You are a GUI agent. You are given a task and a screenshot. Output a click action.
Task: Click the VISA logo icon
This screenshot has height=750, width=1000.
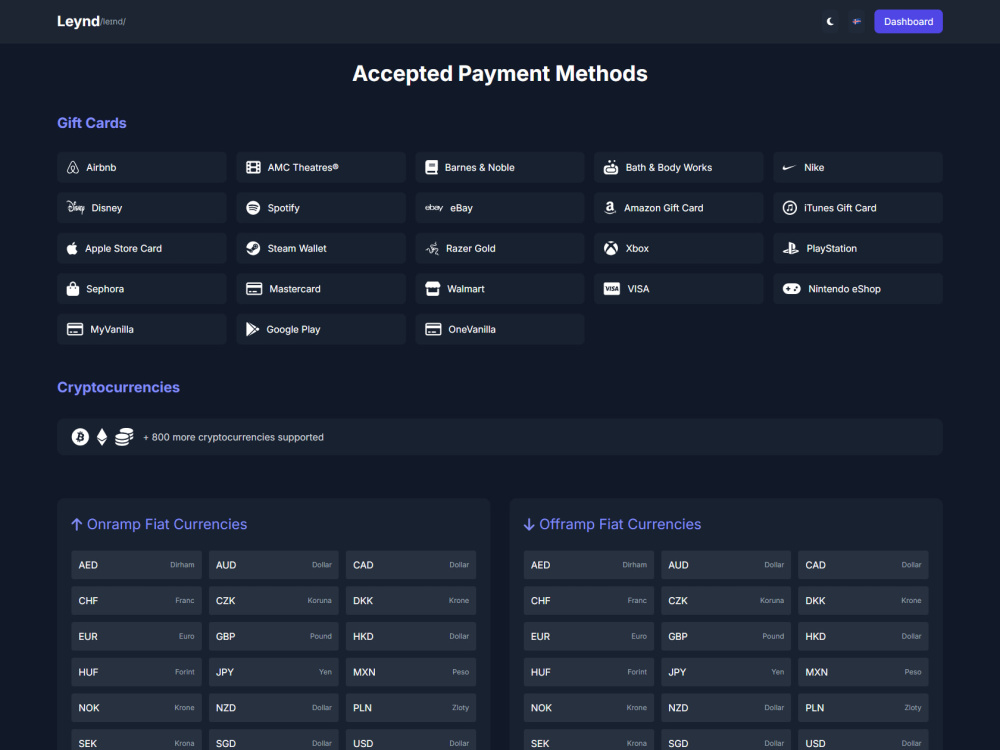point(612,289)
